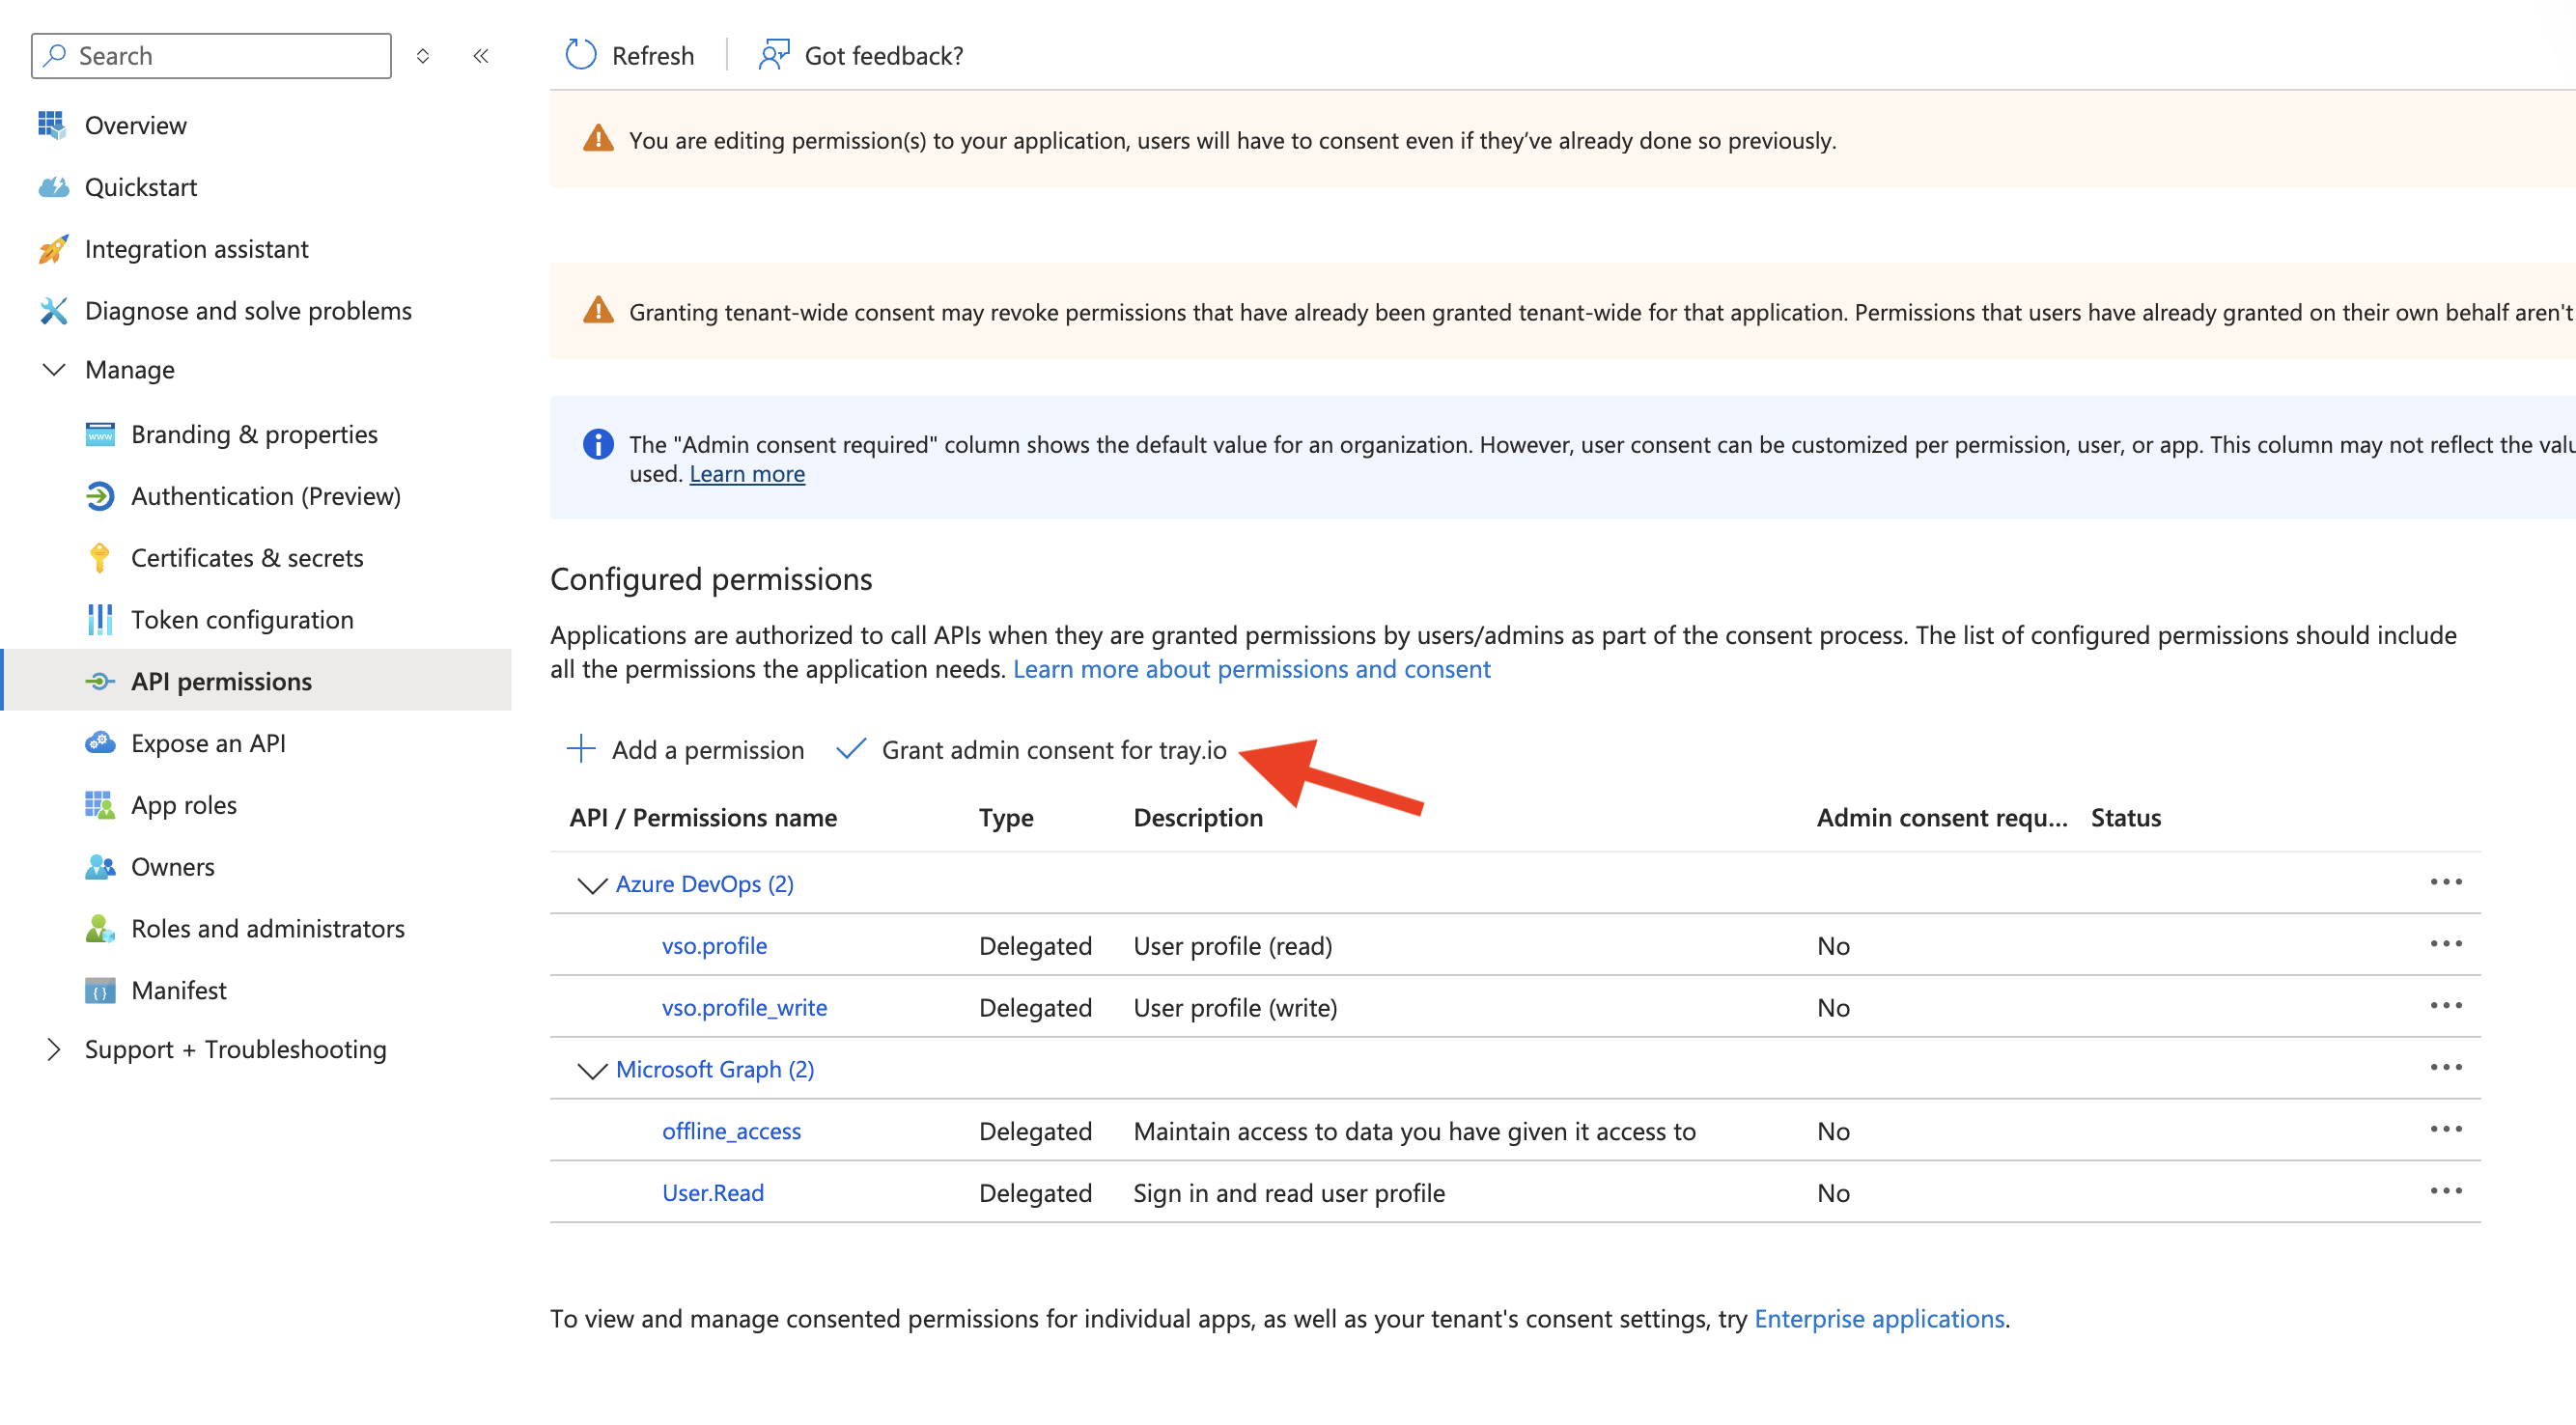Image resolution: width=2576 pixels, height=1425 pixels.
Task: Click the App roles icon
Action: tap(100, 804)
